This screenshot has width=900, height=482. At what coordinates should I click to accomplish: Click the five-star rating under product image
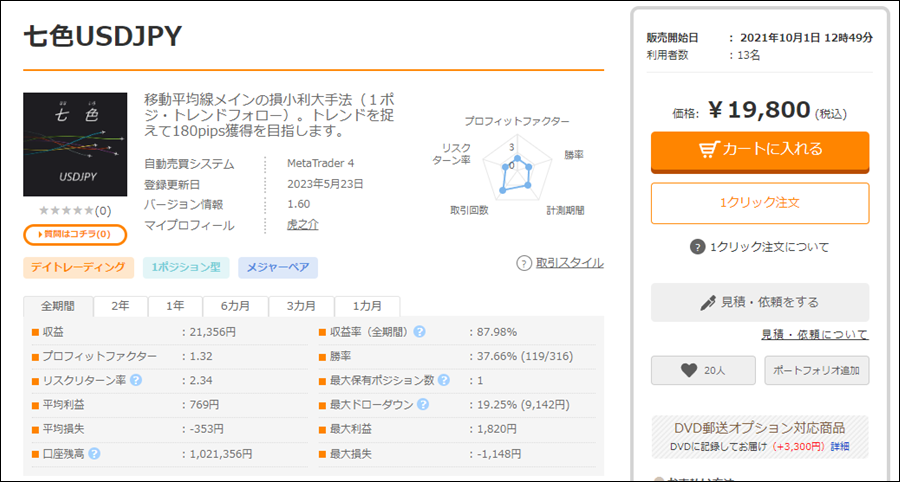(65, 211)
